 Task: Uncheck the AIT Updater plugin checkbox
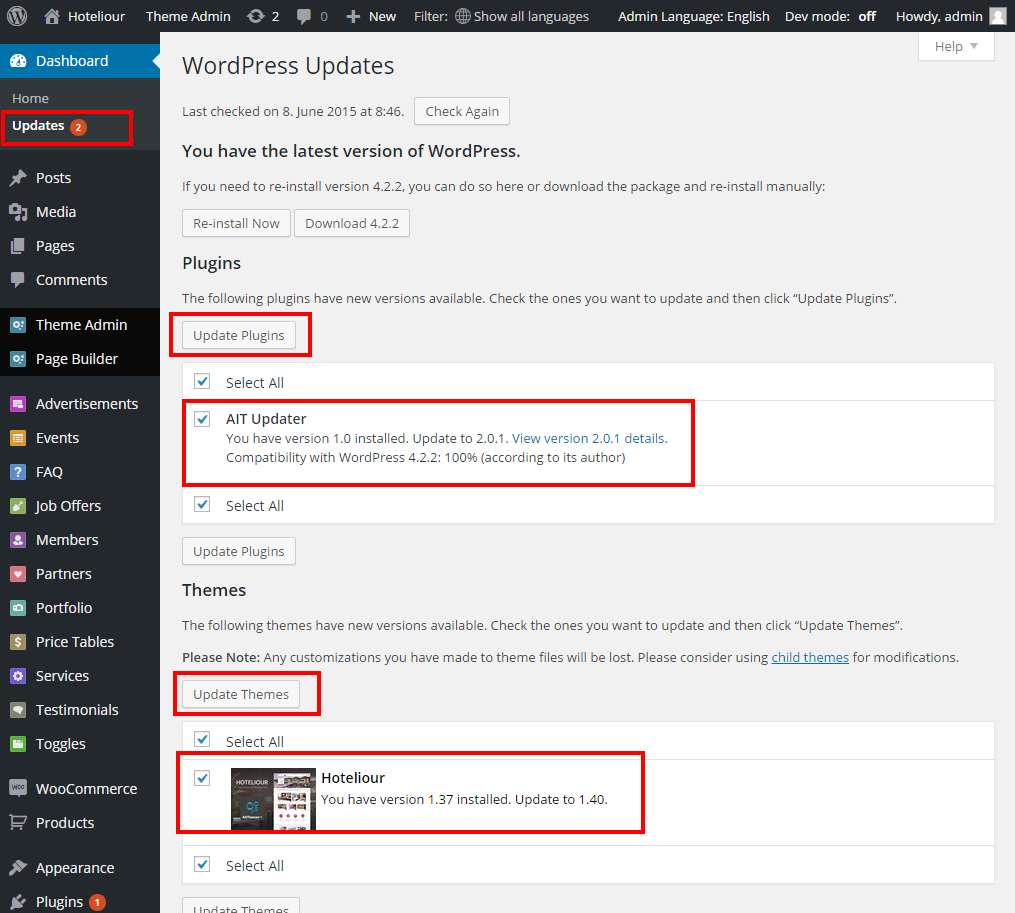[x=203, y=419]
